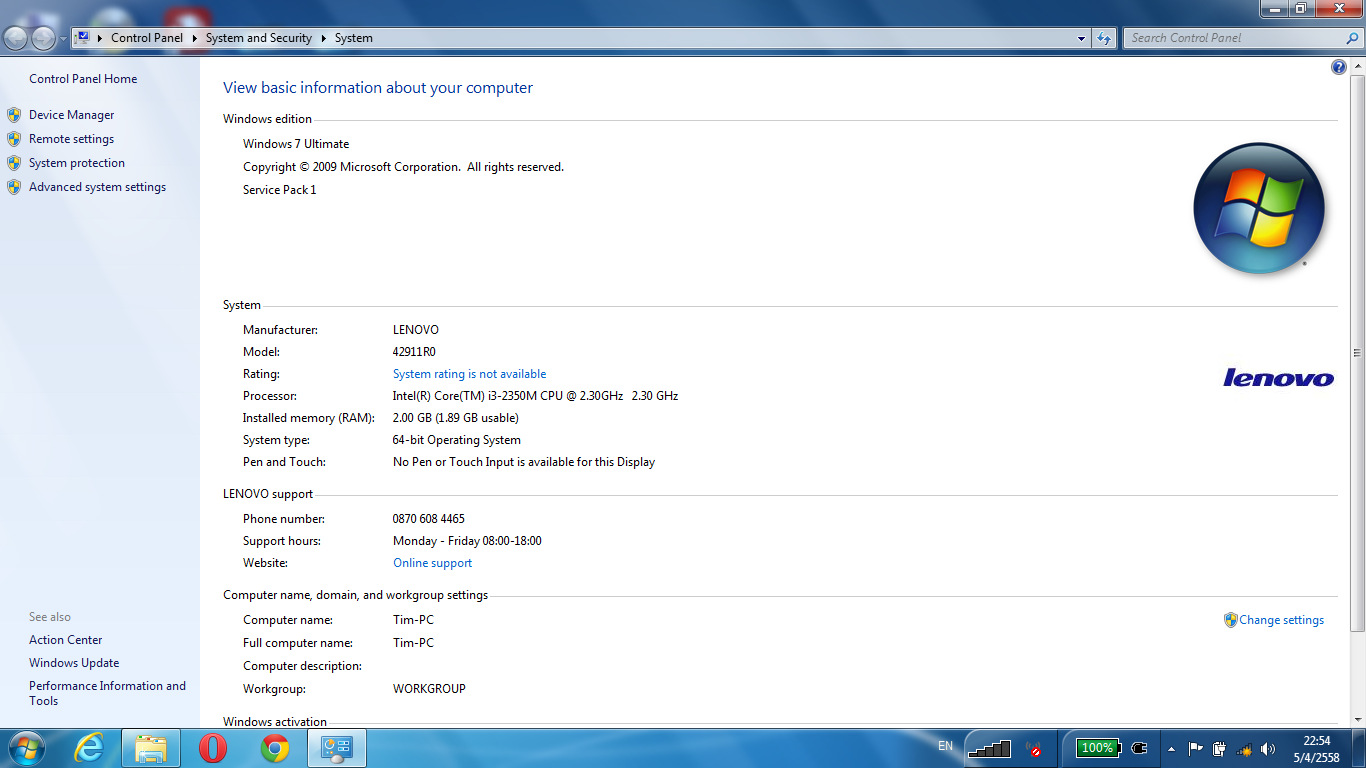
Task: Click the memory value '2.00 GB (1.89 GB usable)'
Action: [456, 418]
